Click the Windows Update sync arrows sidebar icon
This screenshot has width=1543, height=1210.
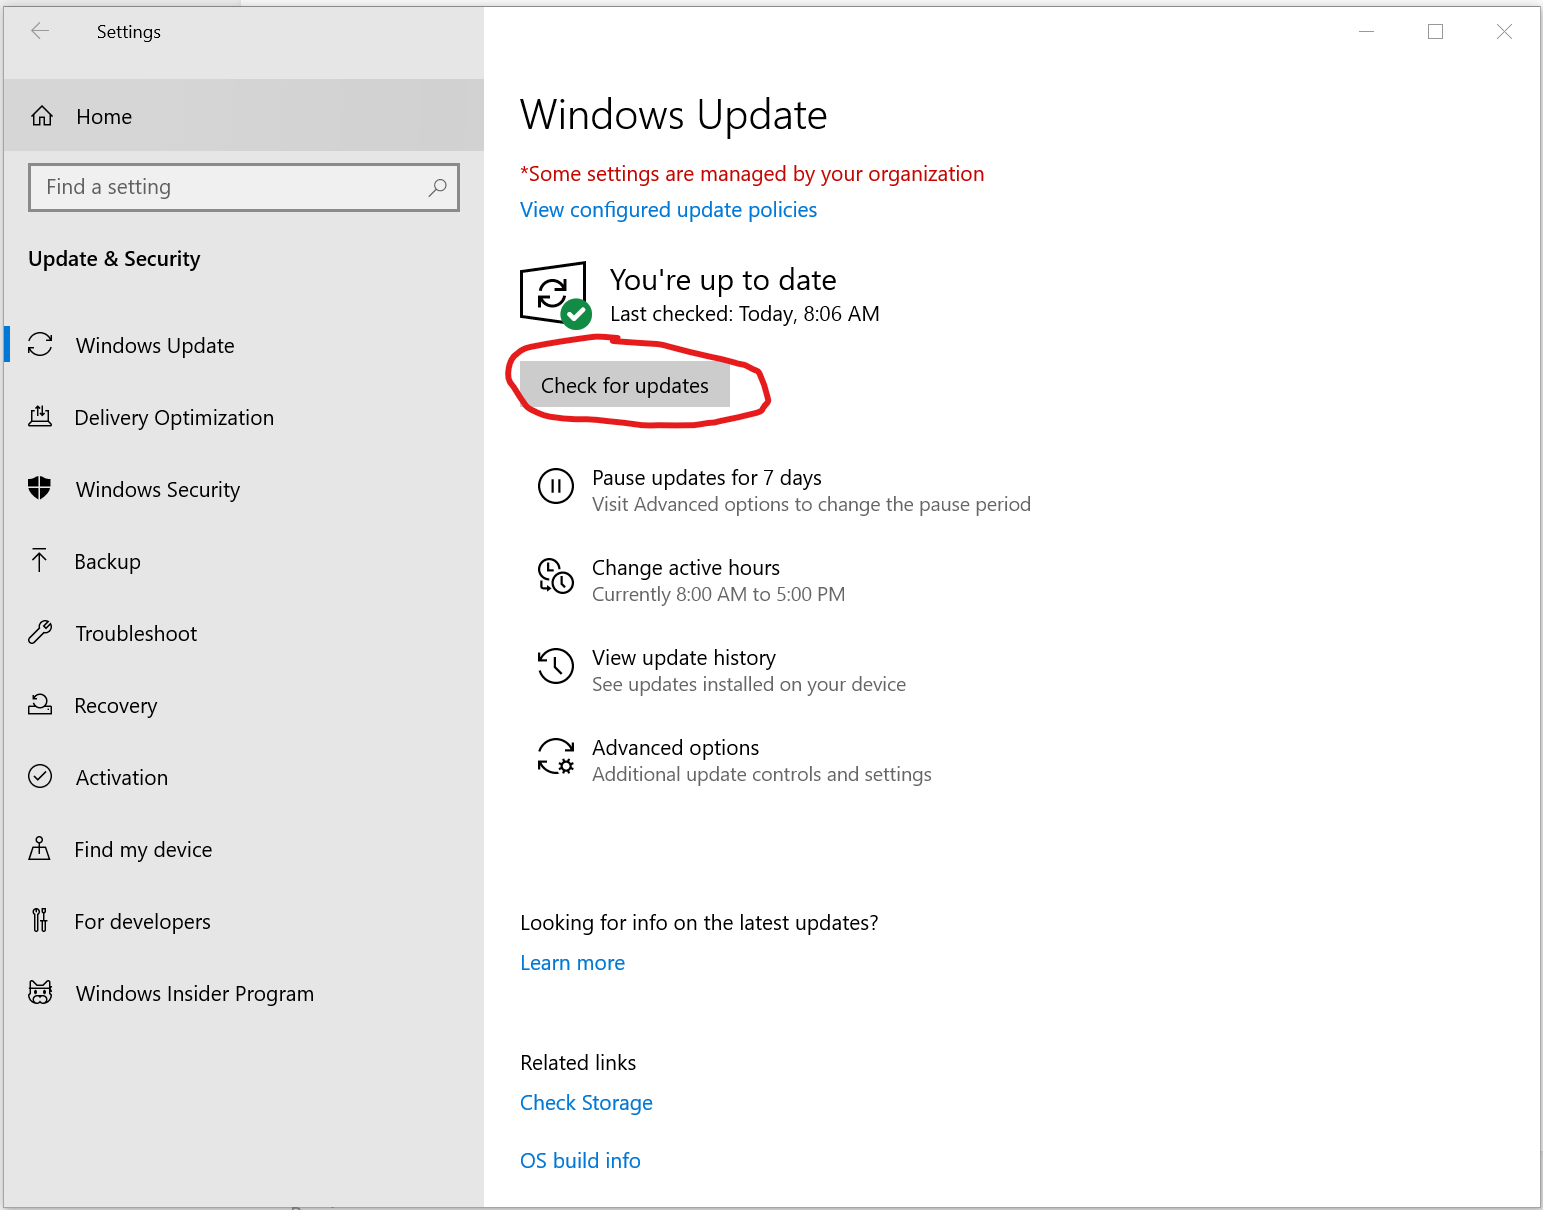(40, 345)
